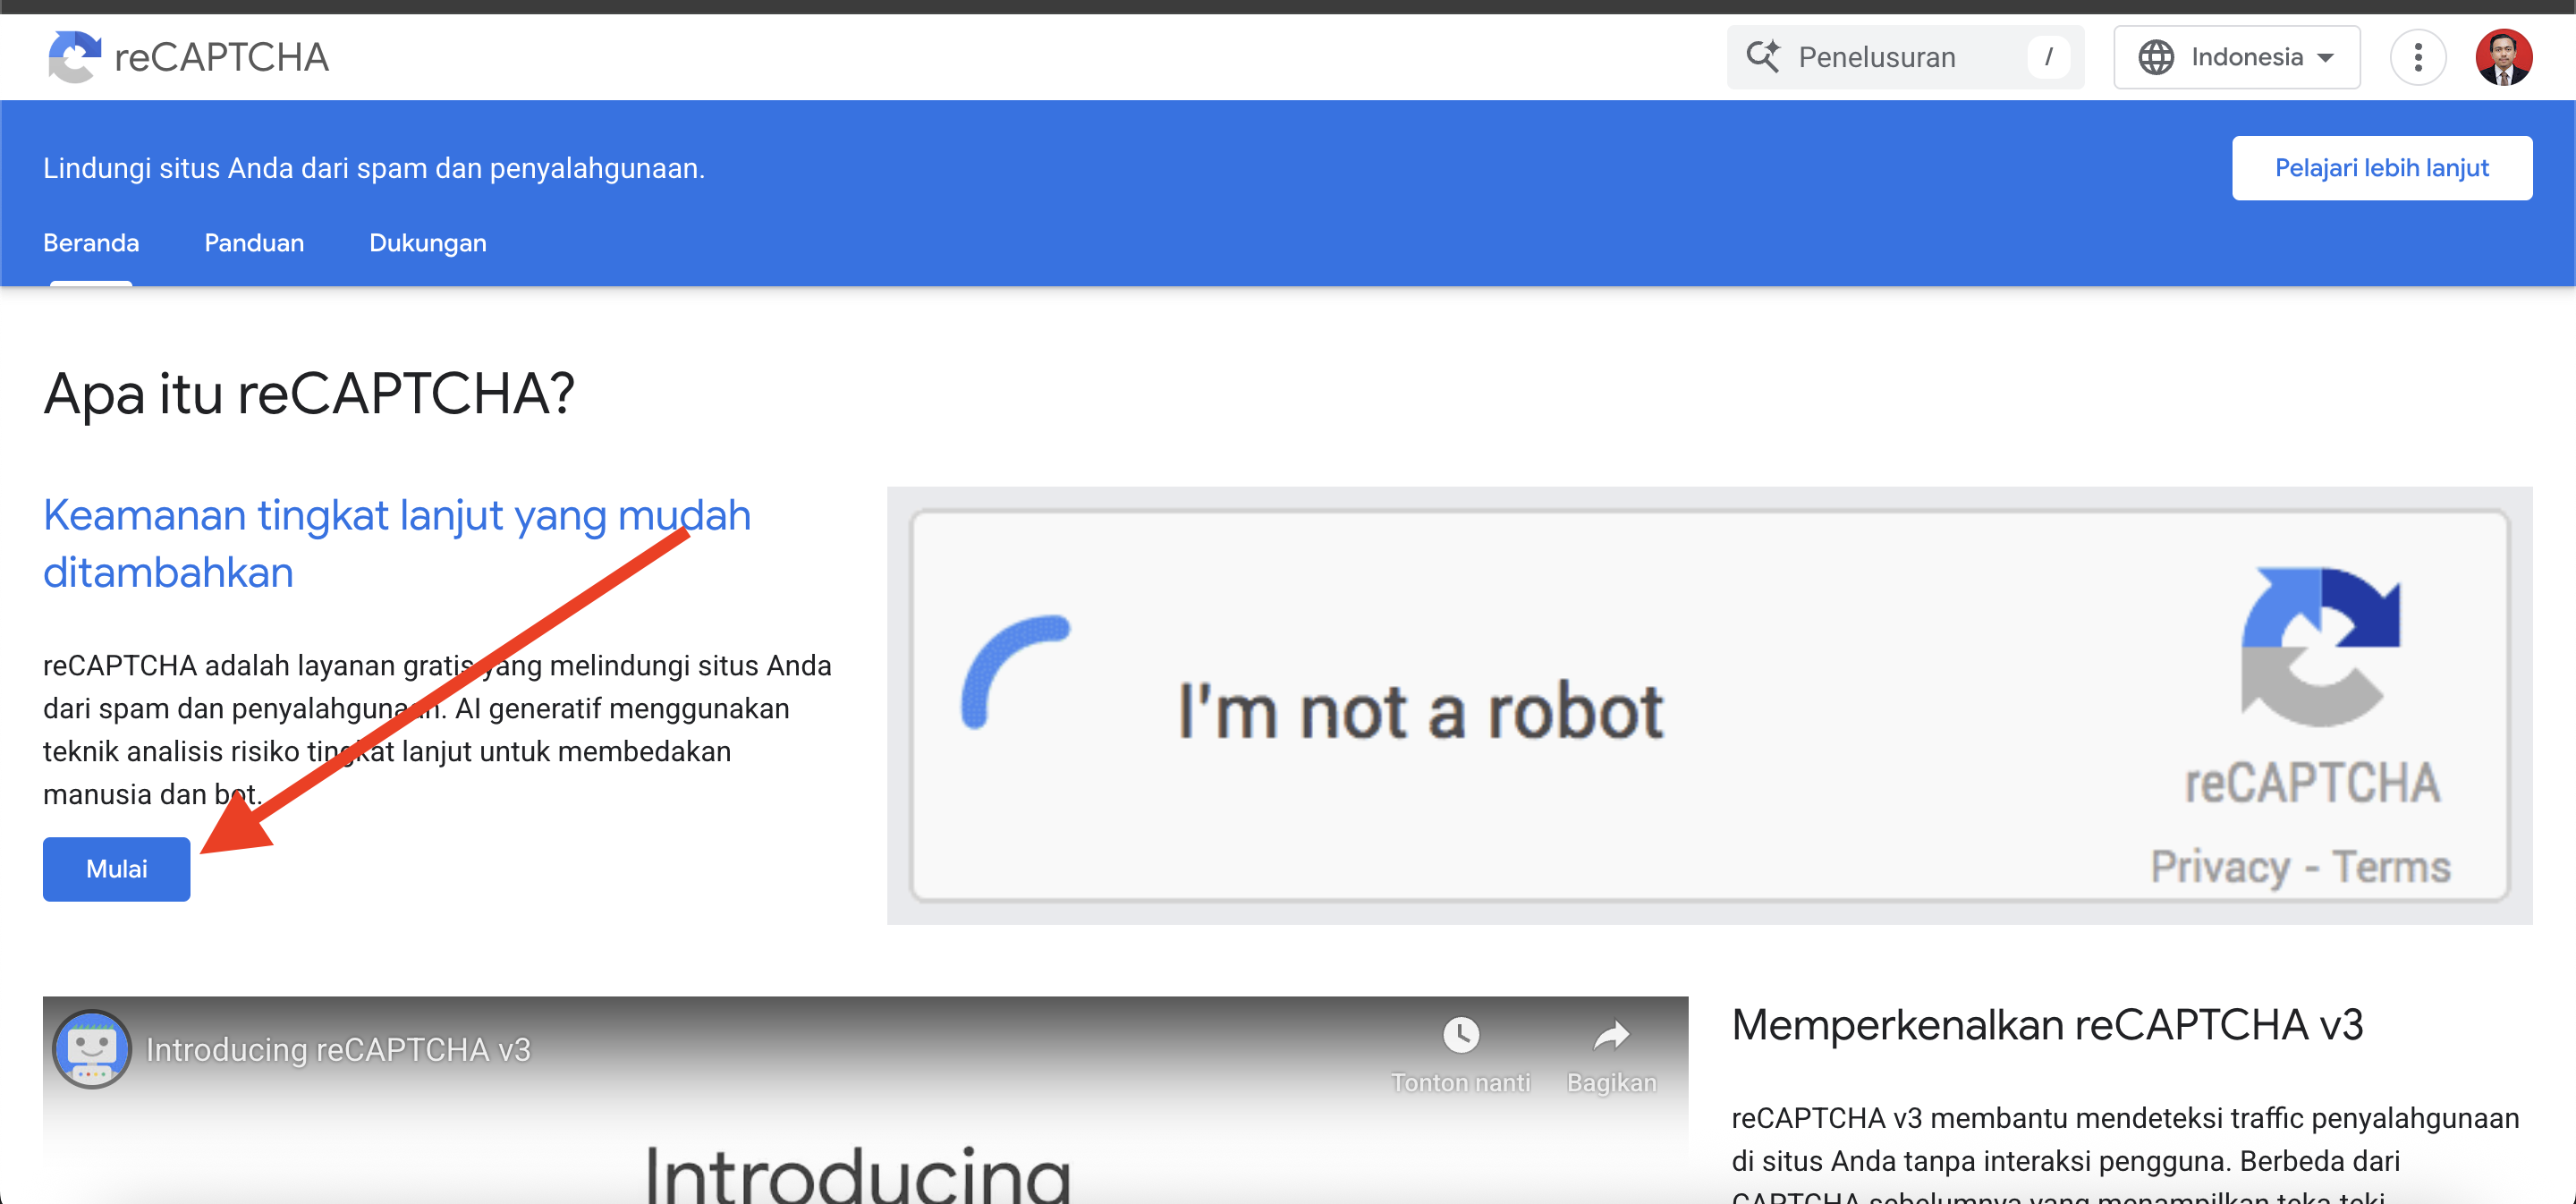Click the robot channel avatar on the video
The height and width of the screenshot is (1204, 2576).
coord(95,1050)
